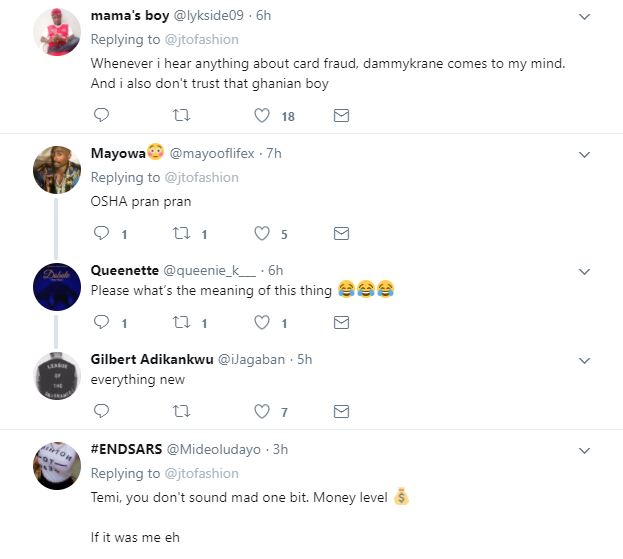Share Mayowa's tweet via envelope icon
This screenshot has height=559, width=623.
(341, 234)
